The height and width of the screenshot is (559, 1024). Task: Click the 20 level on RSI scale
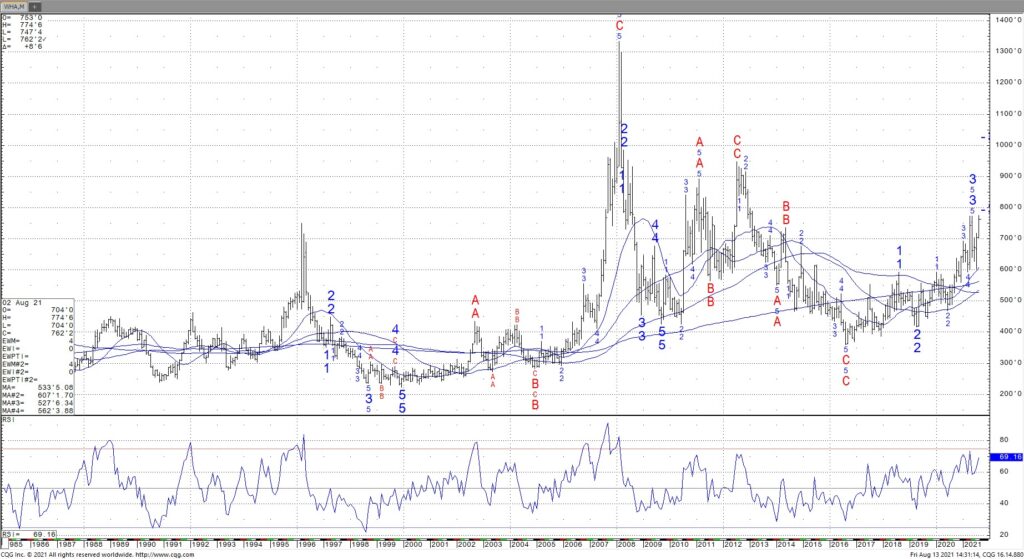click(1000, 534)
